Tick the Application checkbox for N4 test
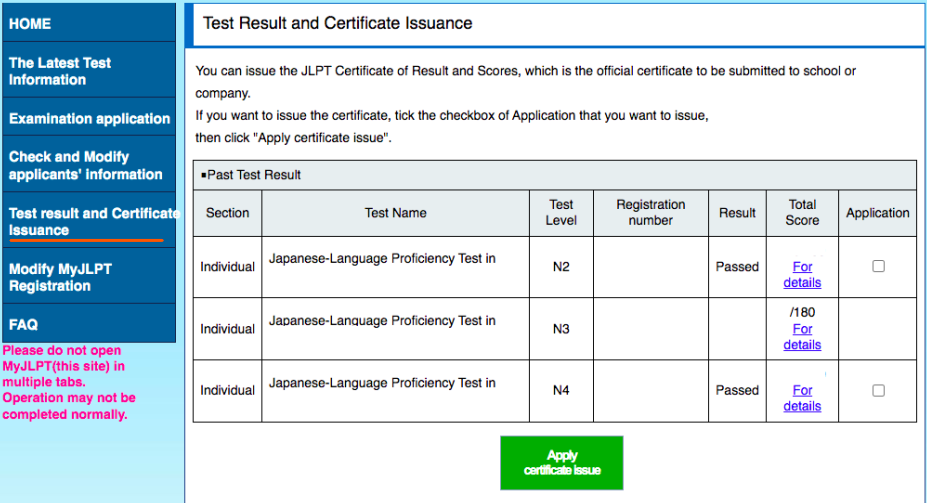The height and width of the screenshot is (503, 927). coord(878,391)
